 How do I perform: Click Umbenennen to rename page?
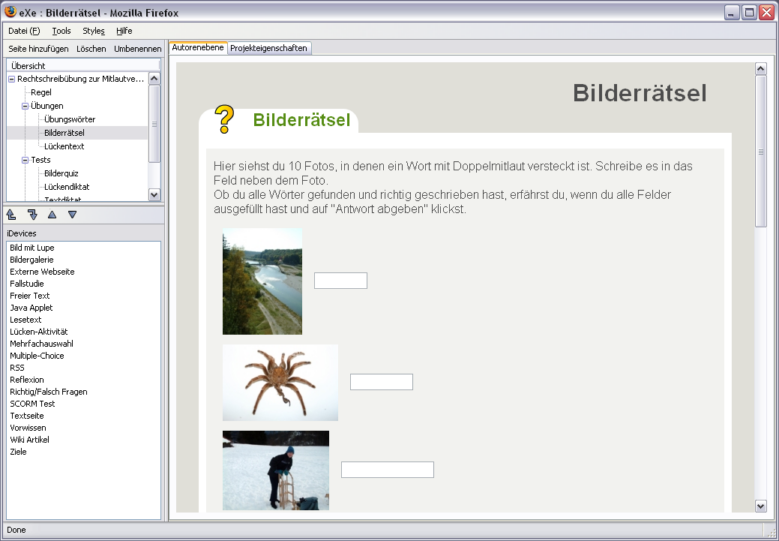(x=138, y=49)
